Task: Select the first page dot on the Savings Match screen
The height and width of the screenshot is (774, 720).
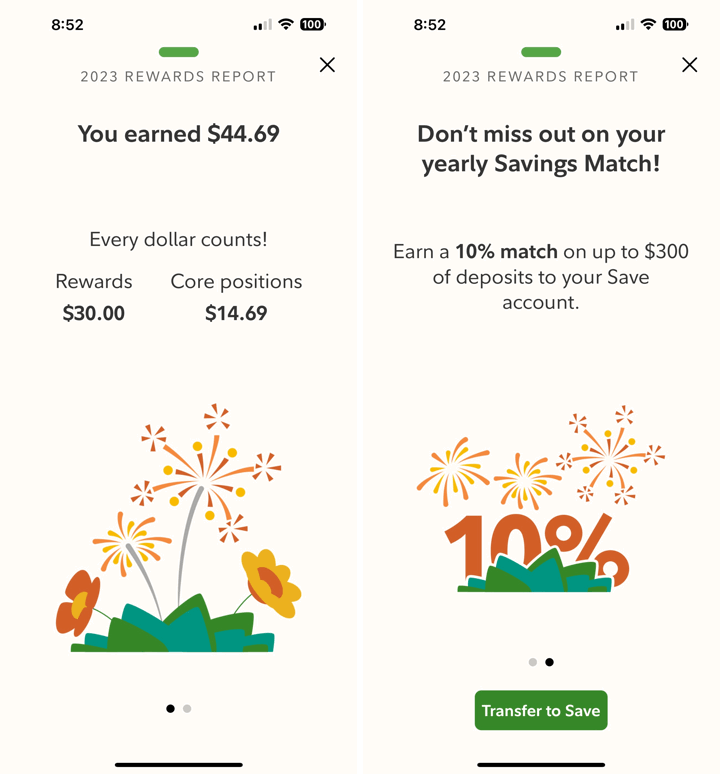Action: click(532, 662)
